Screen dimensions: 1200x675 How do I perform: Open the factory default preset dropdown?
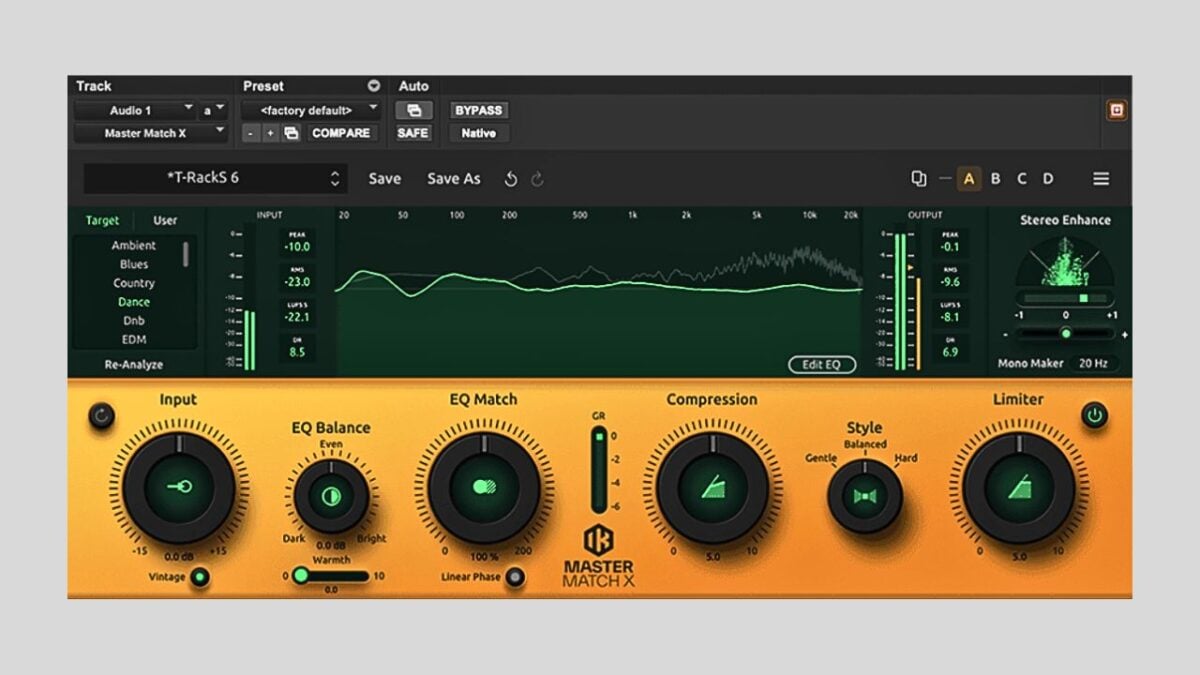[310, 110]
